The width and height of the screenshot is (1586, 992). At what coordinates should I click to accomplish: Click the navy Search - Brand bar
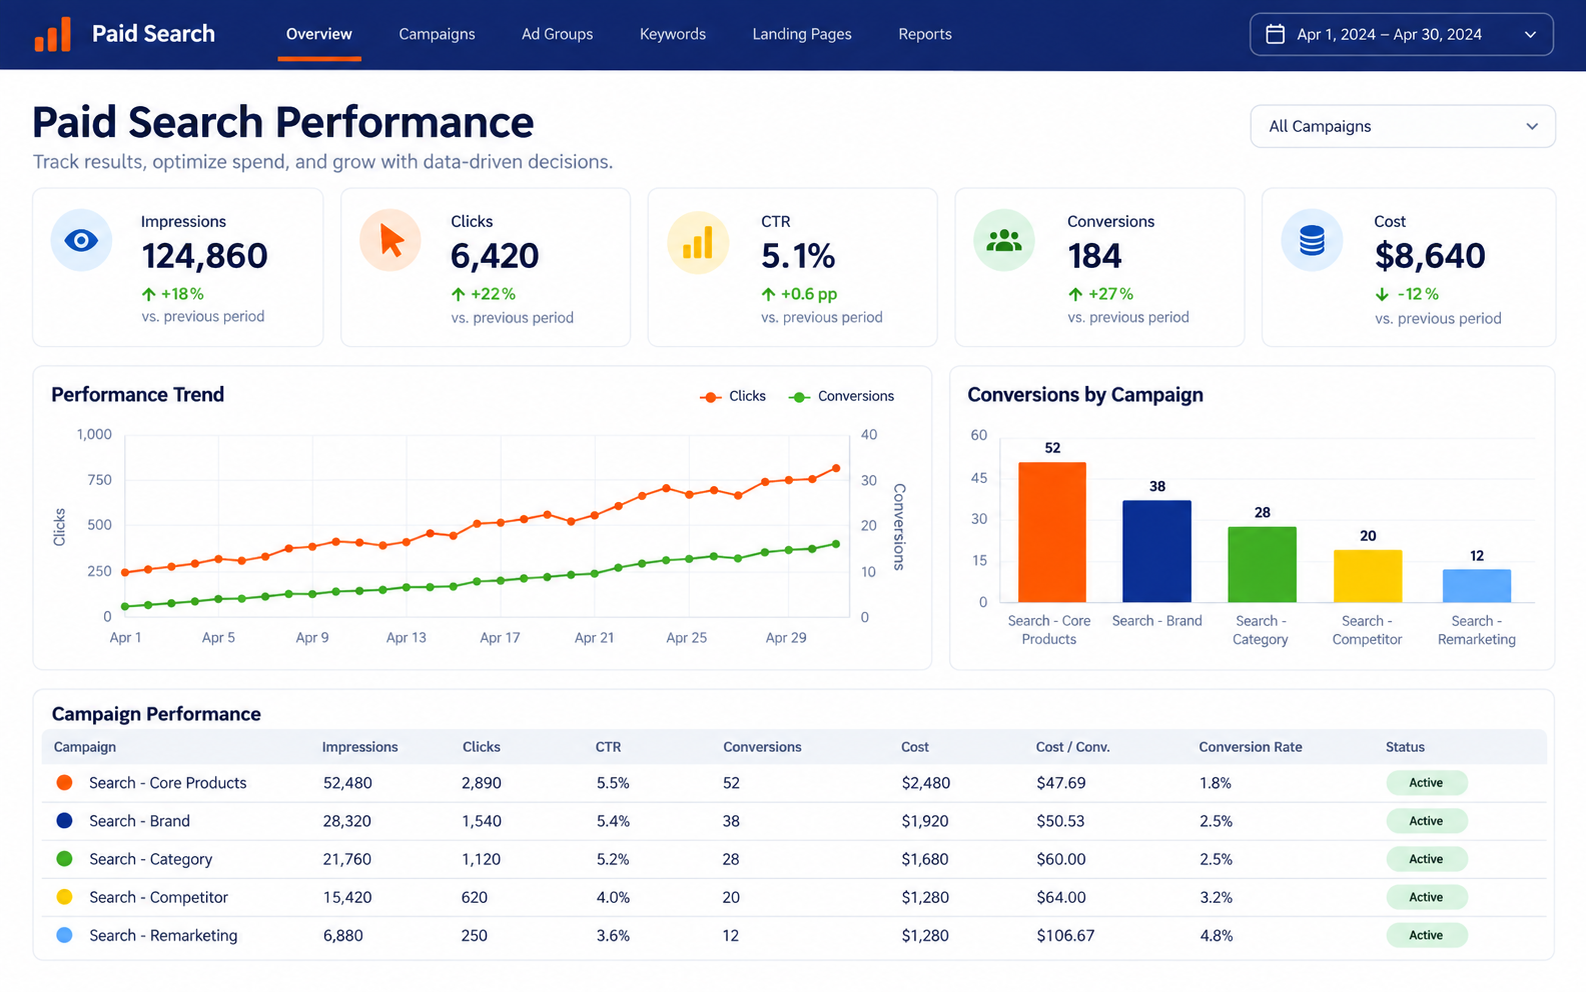(x=1157, y=551)
